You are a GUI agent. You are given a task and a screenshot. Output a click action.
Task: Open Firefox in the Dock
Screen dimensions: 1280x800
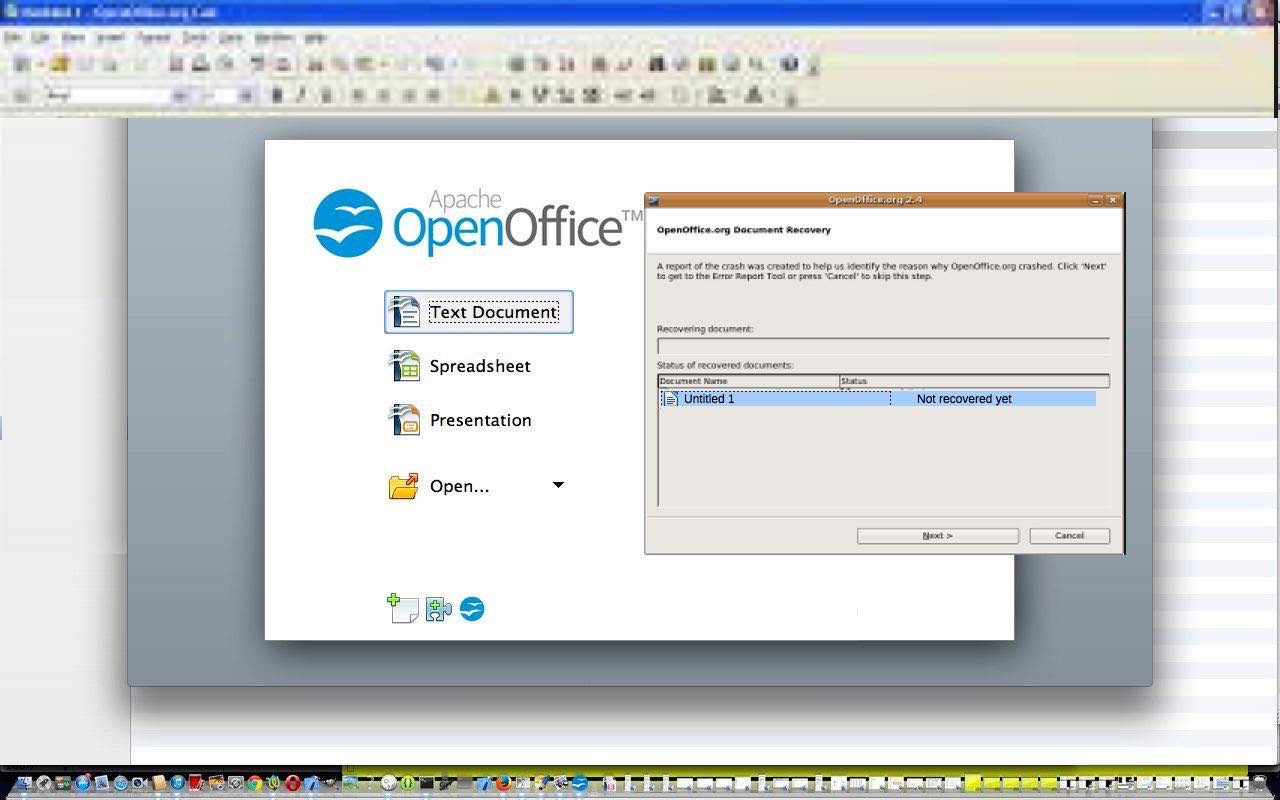[x=503, y=783]
